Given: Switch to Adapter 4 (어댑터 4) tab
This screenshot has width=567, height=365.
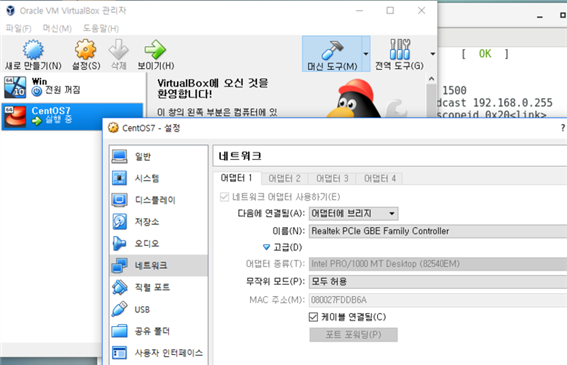Looking at the screenshot, I should click(380, 178).
